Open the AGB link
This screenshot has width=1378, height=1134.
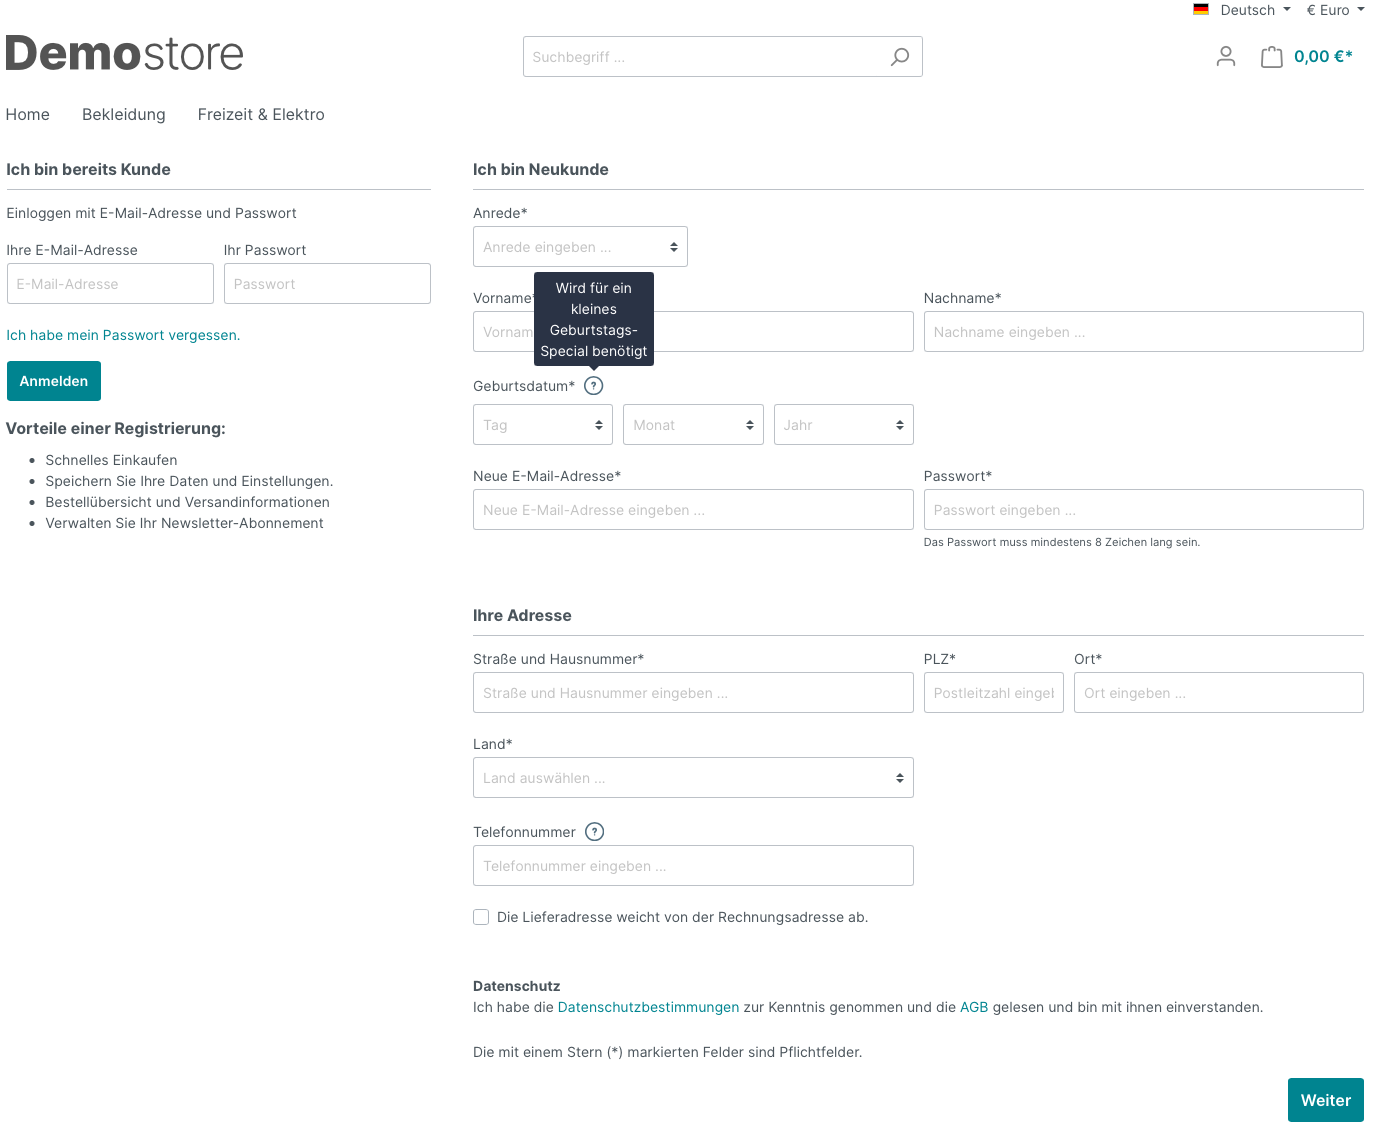pyautogui.click(x=974, y=1007)
